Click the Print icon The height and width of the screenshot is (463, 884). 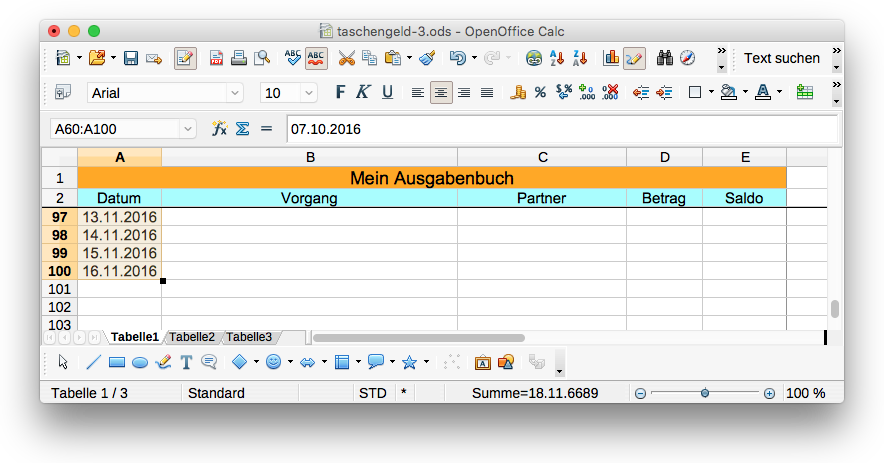click(238, 58)
